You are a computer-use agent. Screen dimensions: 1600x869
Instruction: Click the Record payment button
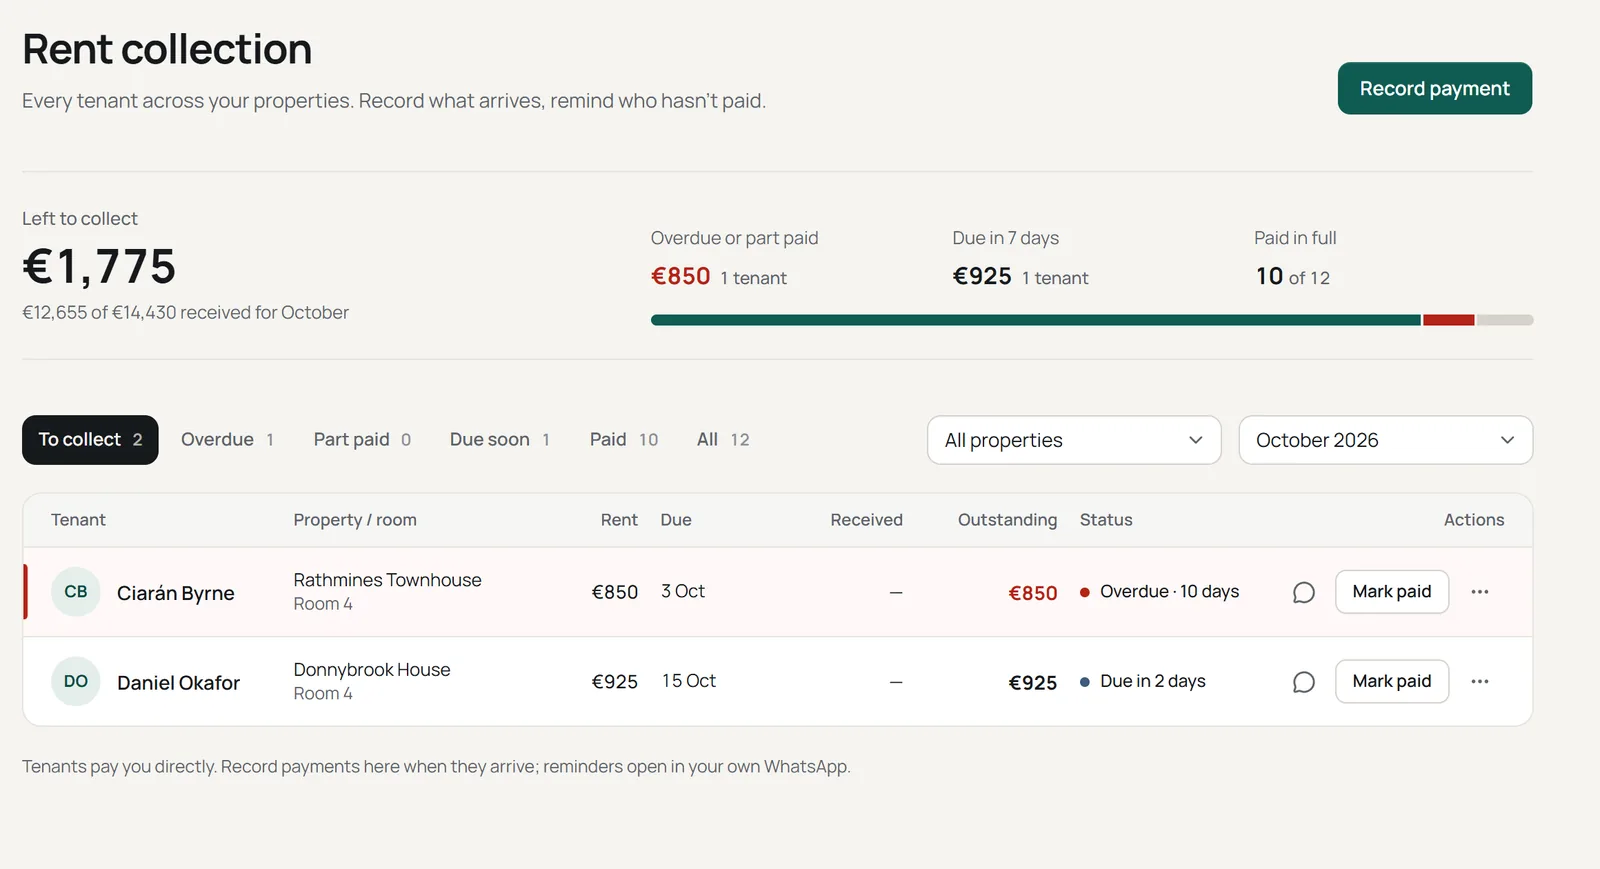(x=1435, y=88)
